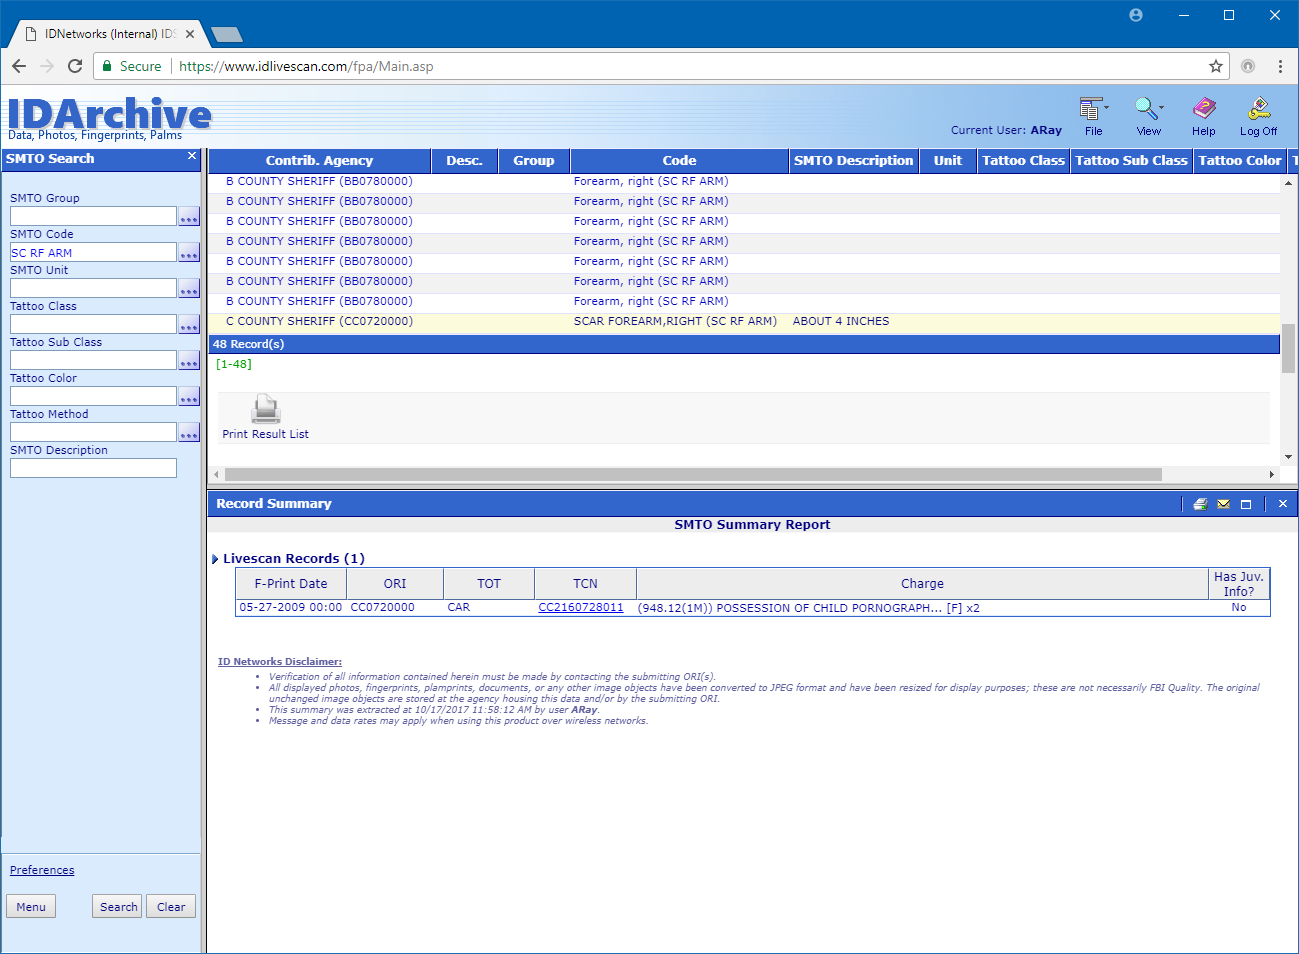The height and width of the screenshot is (954, 1299).
Task: Email the Record Summary via envelope icon
Action: (x=1223, y=504)
